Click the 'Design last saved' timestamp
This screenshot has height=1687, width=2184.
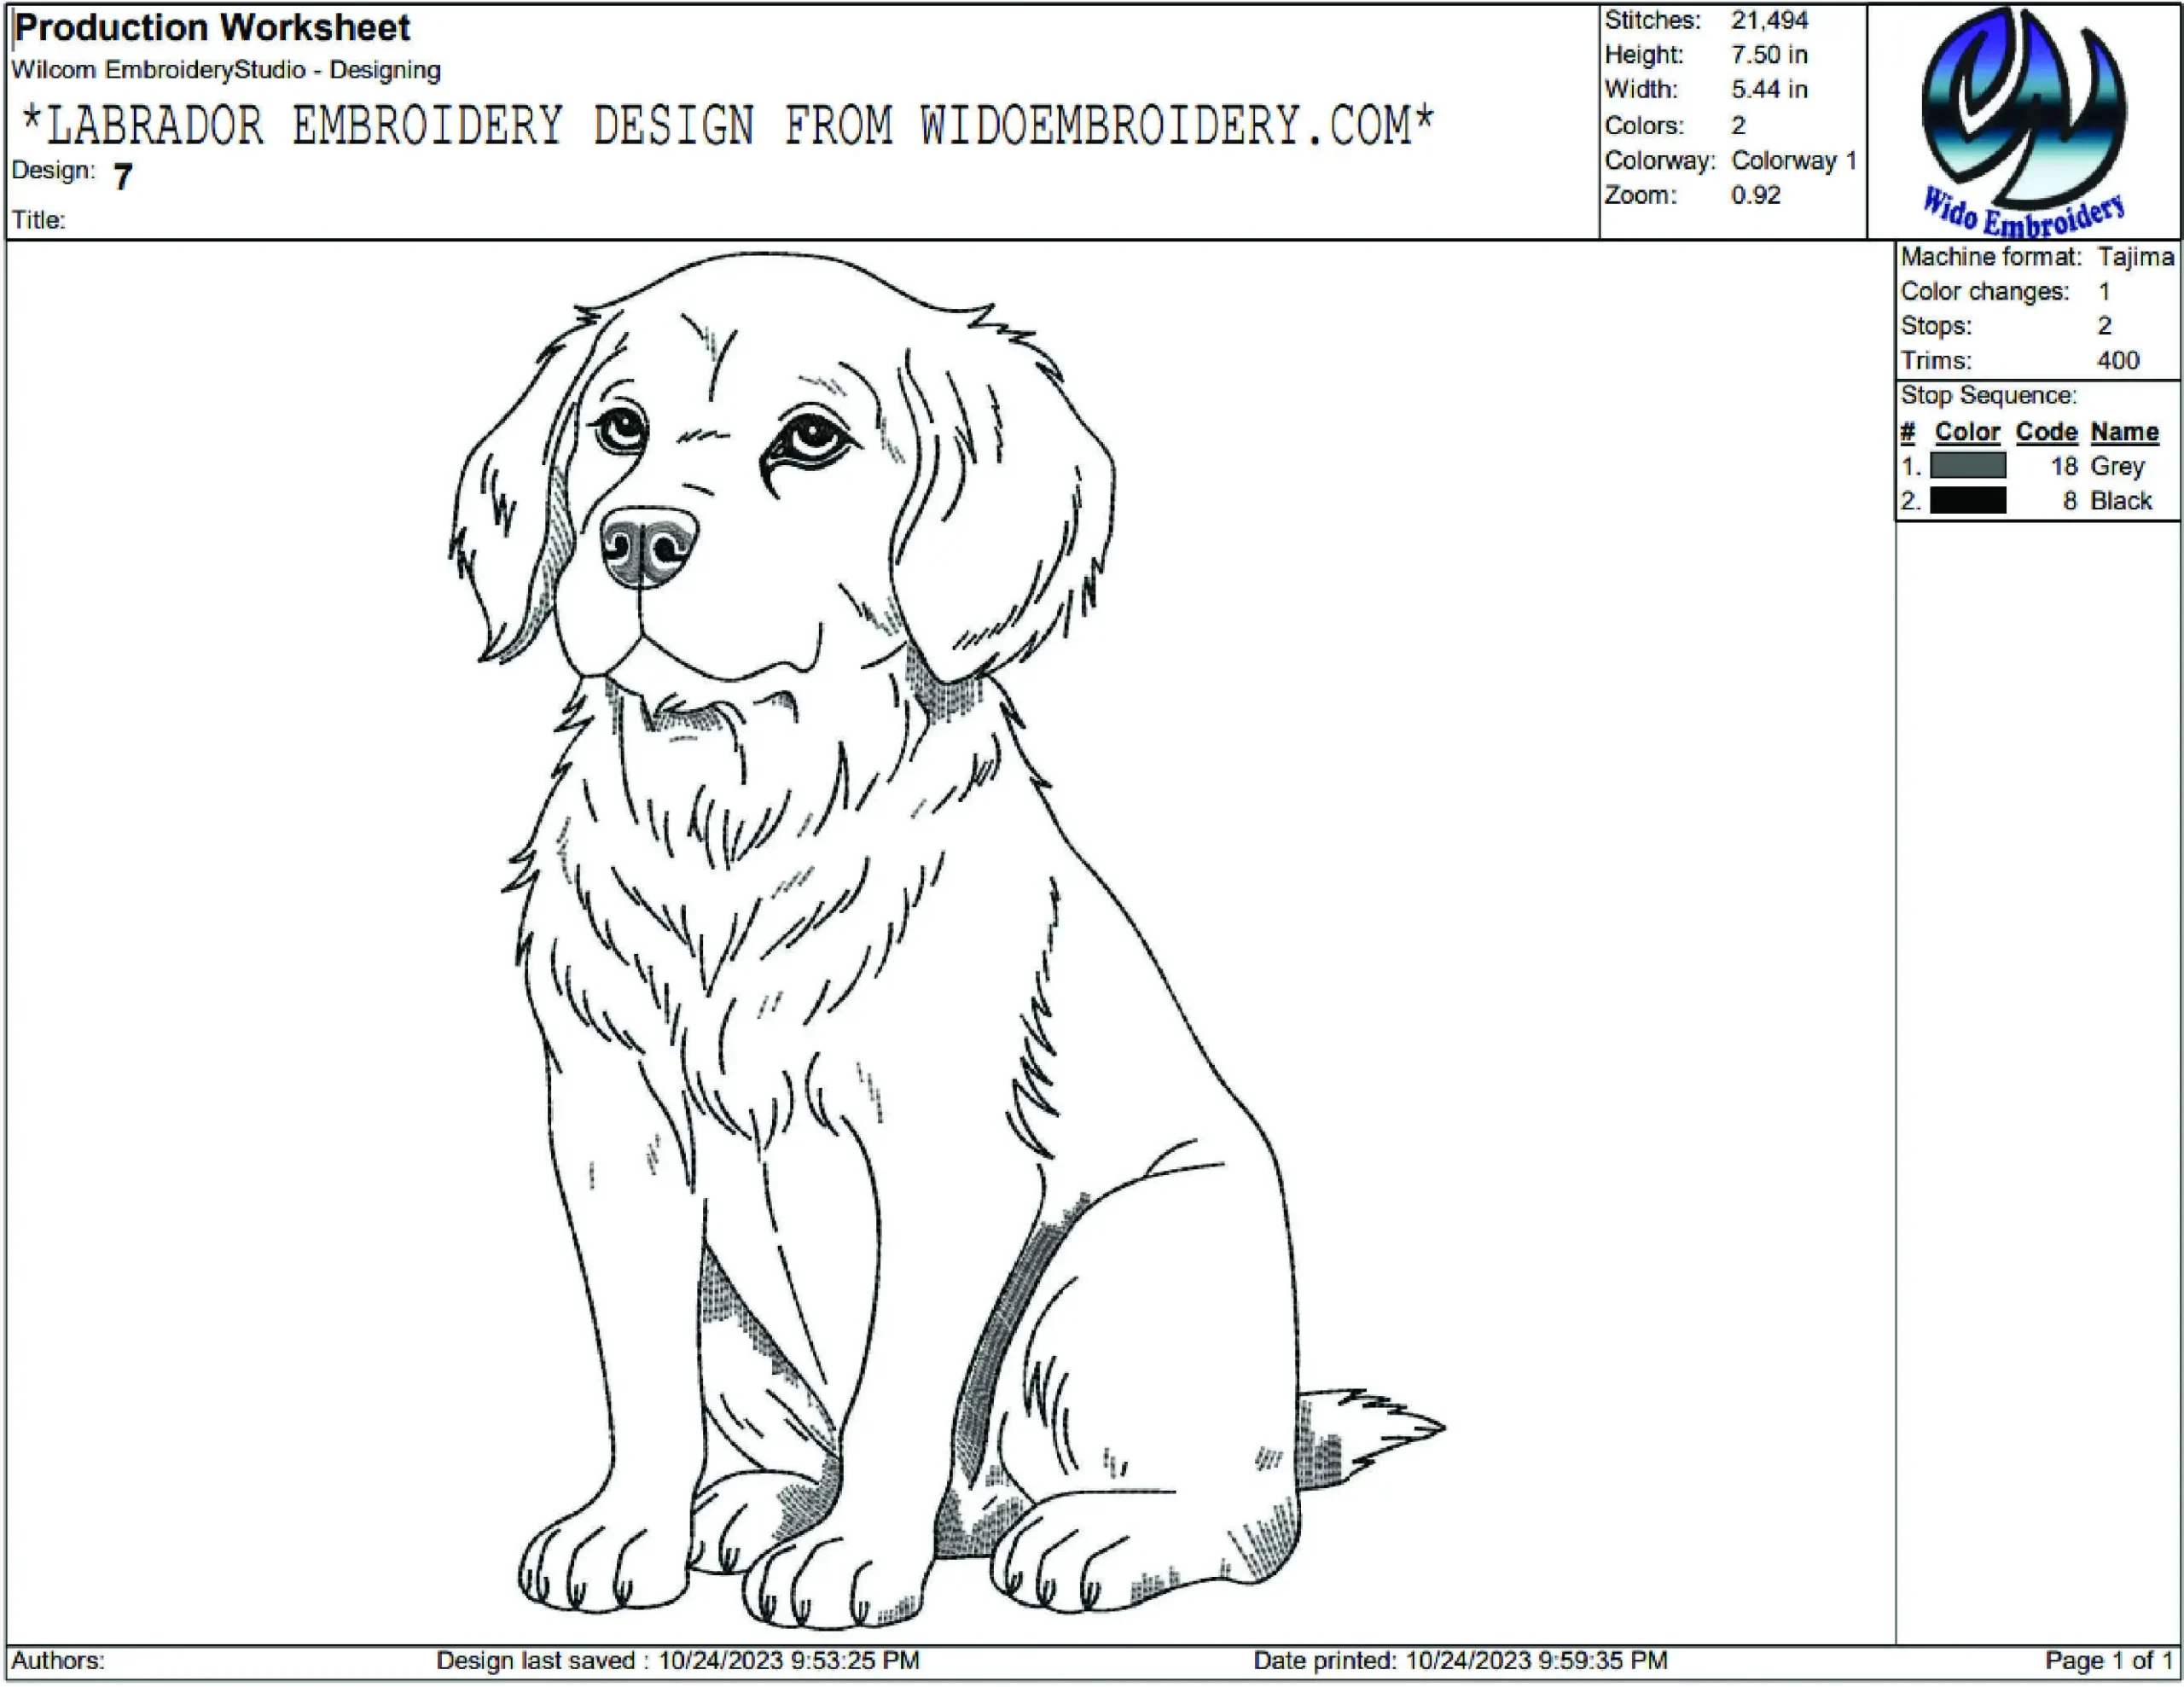[x=678, y=1661]
